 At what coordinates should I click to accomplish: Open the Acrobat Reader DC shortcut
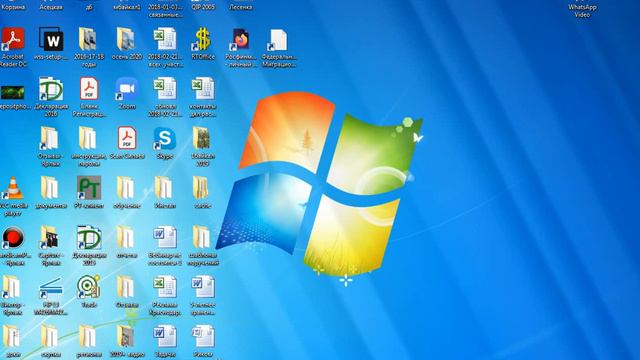tap(13, 39)
